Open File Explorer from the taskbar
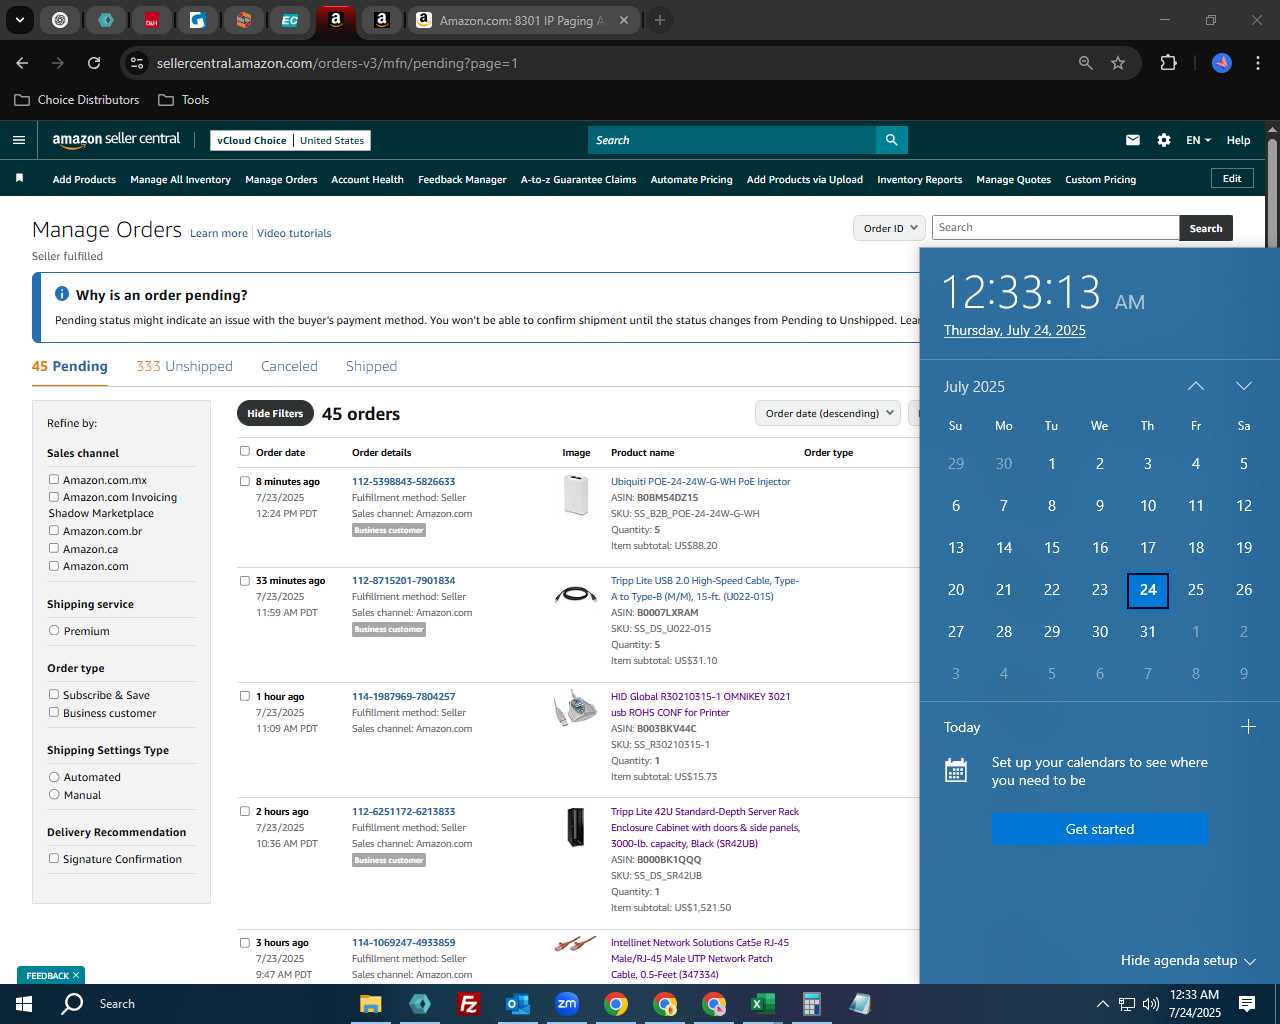The image size is (1280, 1024). tap(371, 1004)
